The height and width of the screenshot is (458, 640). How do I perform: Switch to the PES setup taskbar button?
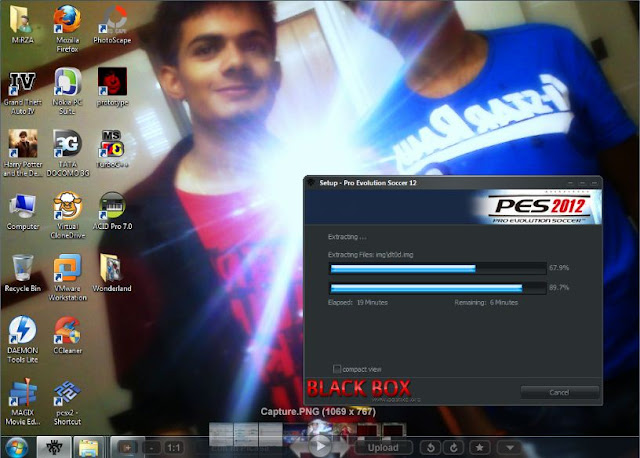point(54,447)
